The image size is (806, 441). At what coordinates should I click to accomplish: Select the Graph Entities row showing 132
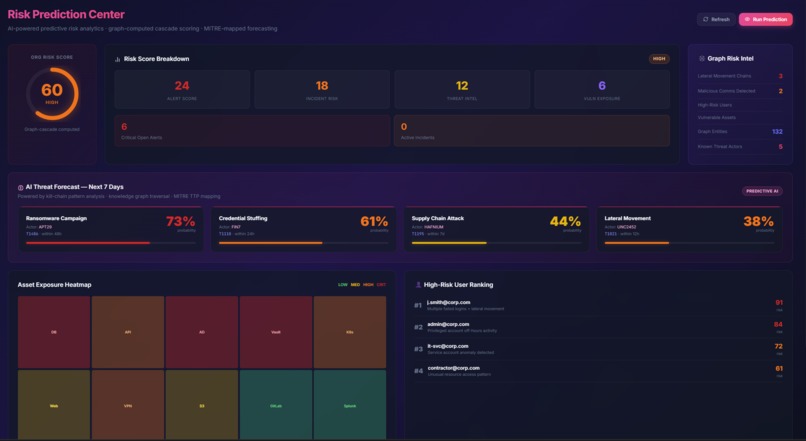[740, 132]
